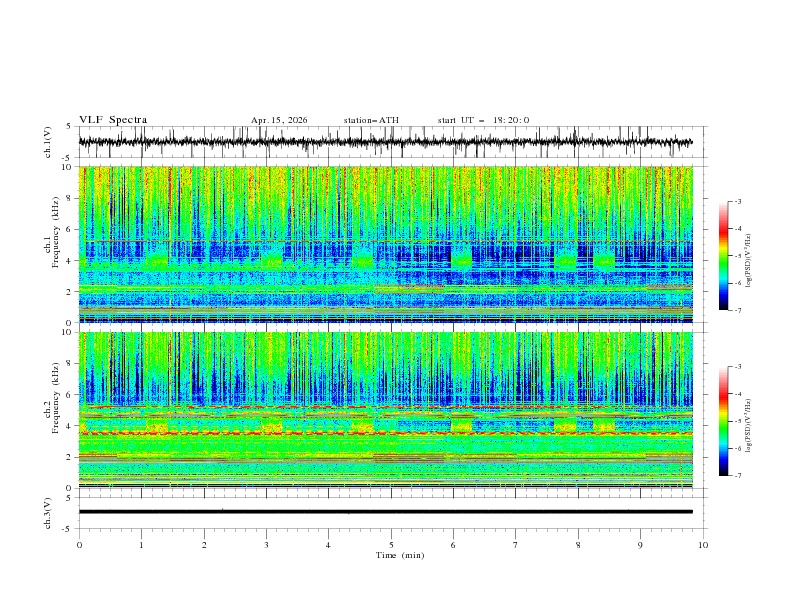
Task: Click the "-3" tick on the ch.1 color bar
Action: pos(737,201)
